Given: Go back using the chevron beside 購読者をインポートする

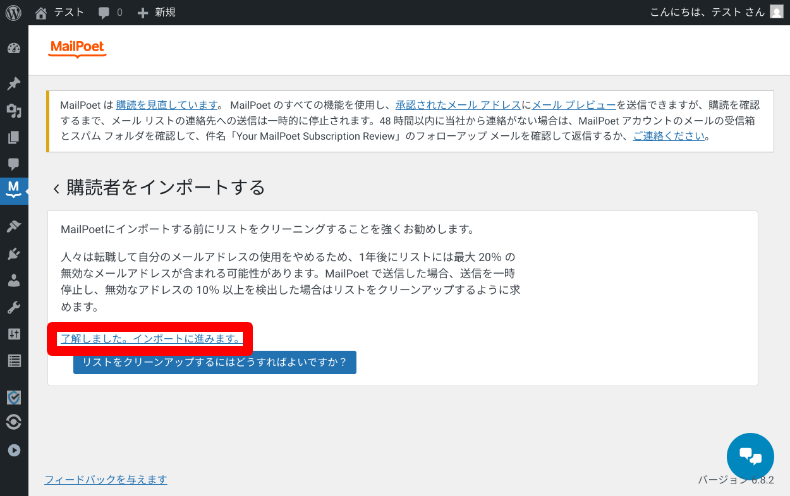Looking at the screenshot, I should (x=56, y=189).
